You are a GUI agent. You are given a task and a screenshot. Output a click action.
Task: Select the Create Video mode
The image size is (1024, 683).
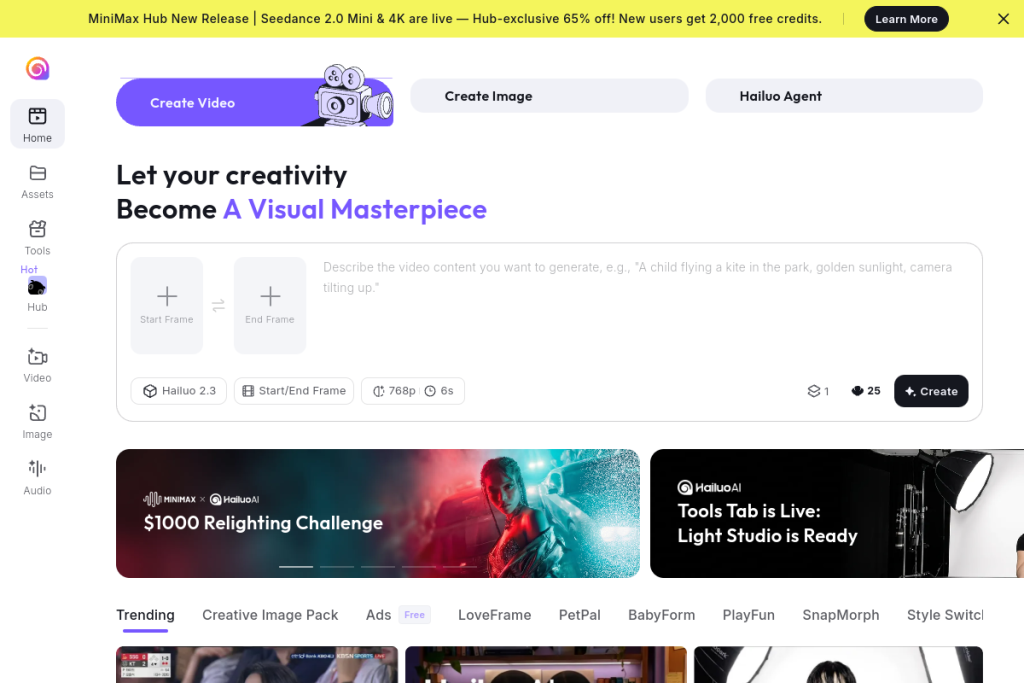coord(255,102)
